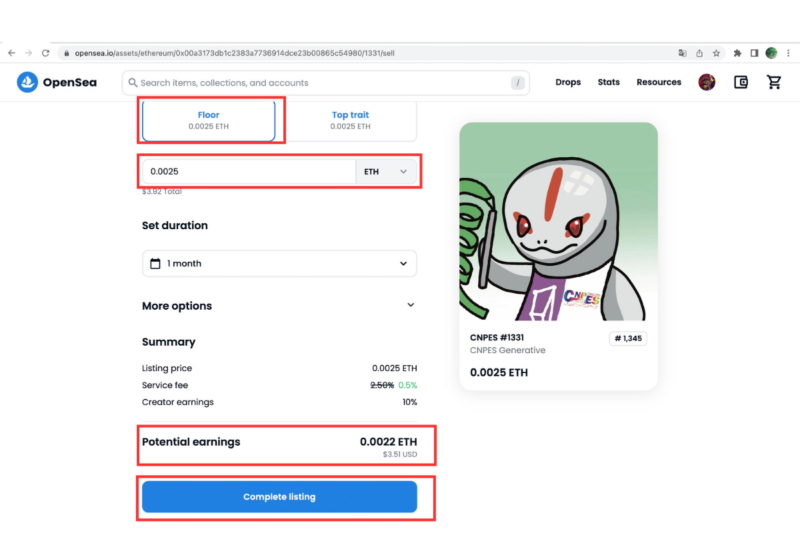This screenshot has height=533, width=800.
Task: Click the CNPES #1331 NFT image
Action: 558,220
